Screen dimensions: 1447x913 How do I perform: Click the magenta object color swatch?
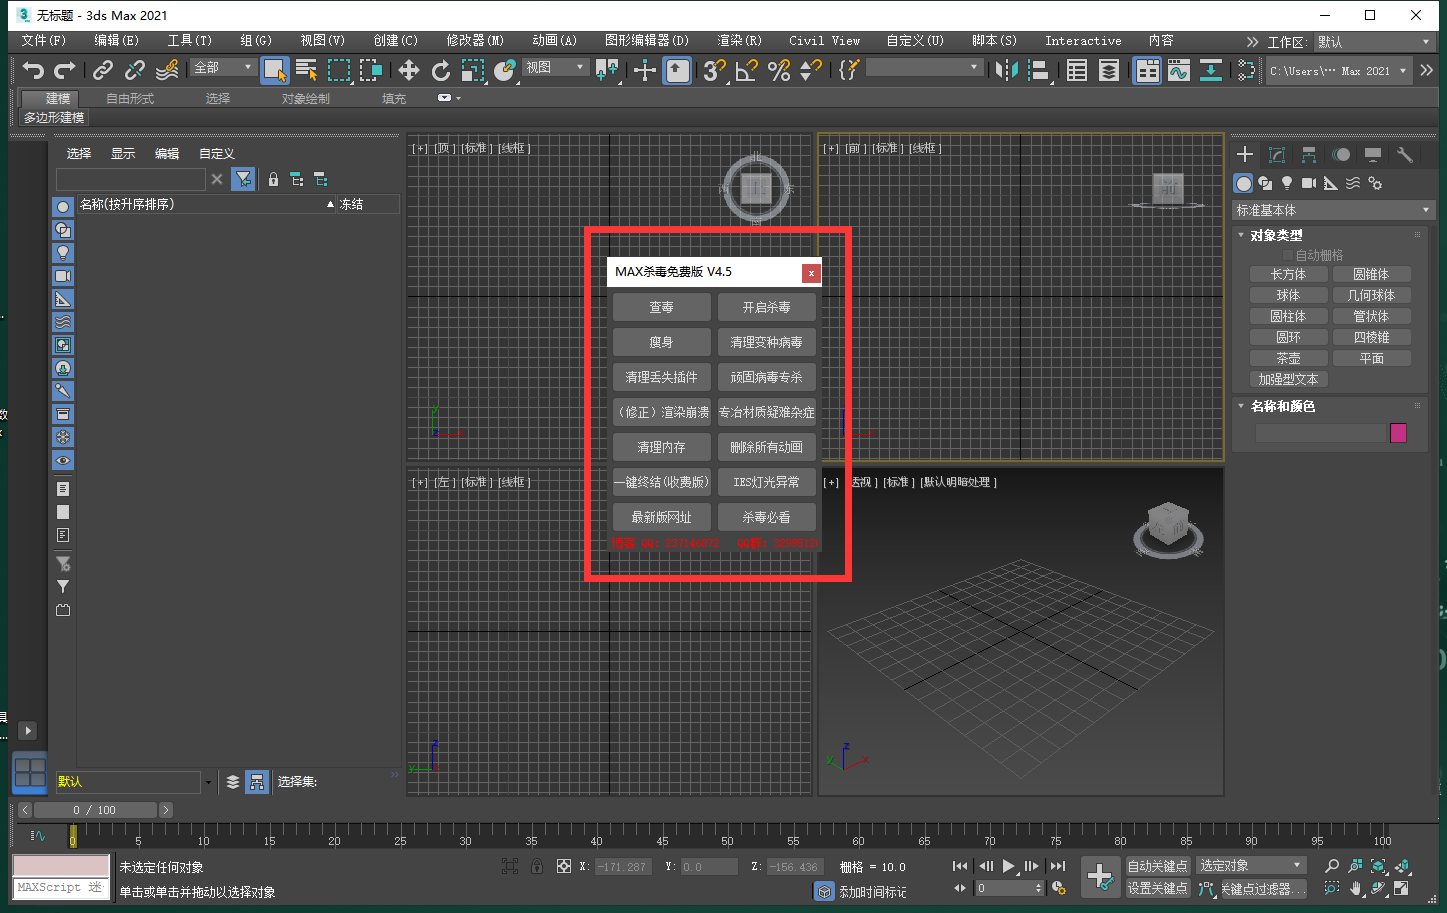(x=1398, y=432)
